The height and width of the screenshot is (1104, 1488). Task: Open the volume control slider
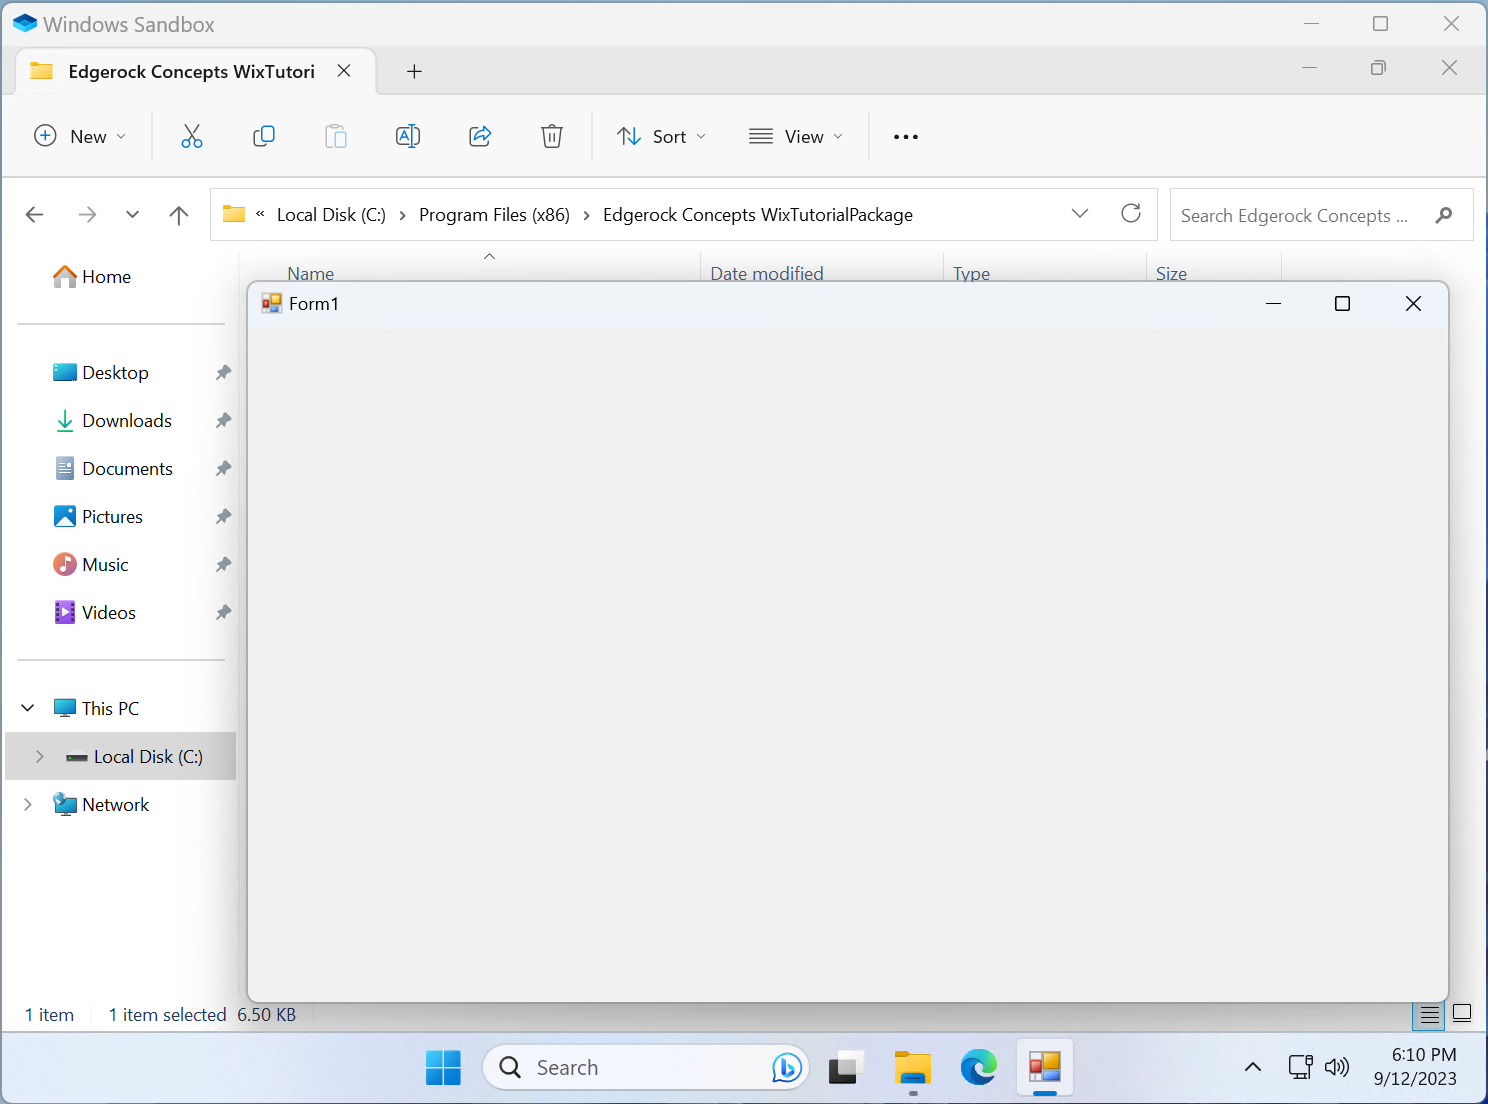[1337, 1067]
